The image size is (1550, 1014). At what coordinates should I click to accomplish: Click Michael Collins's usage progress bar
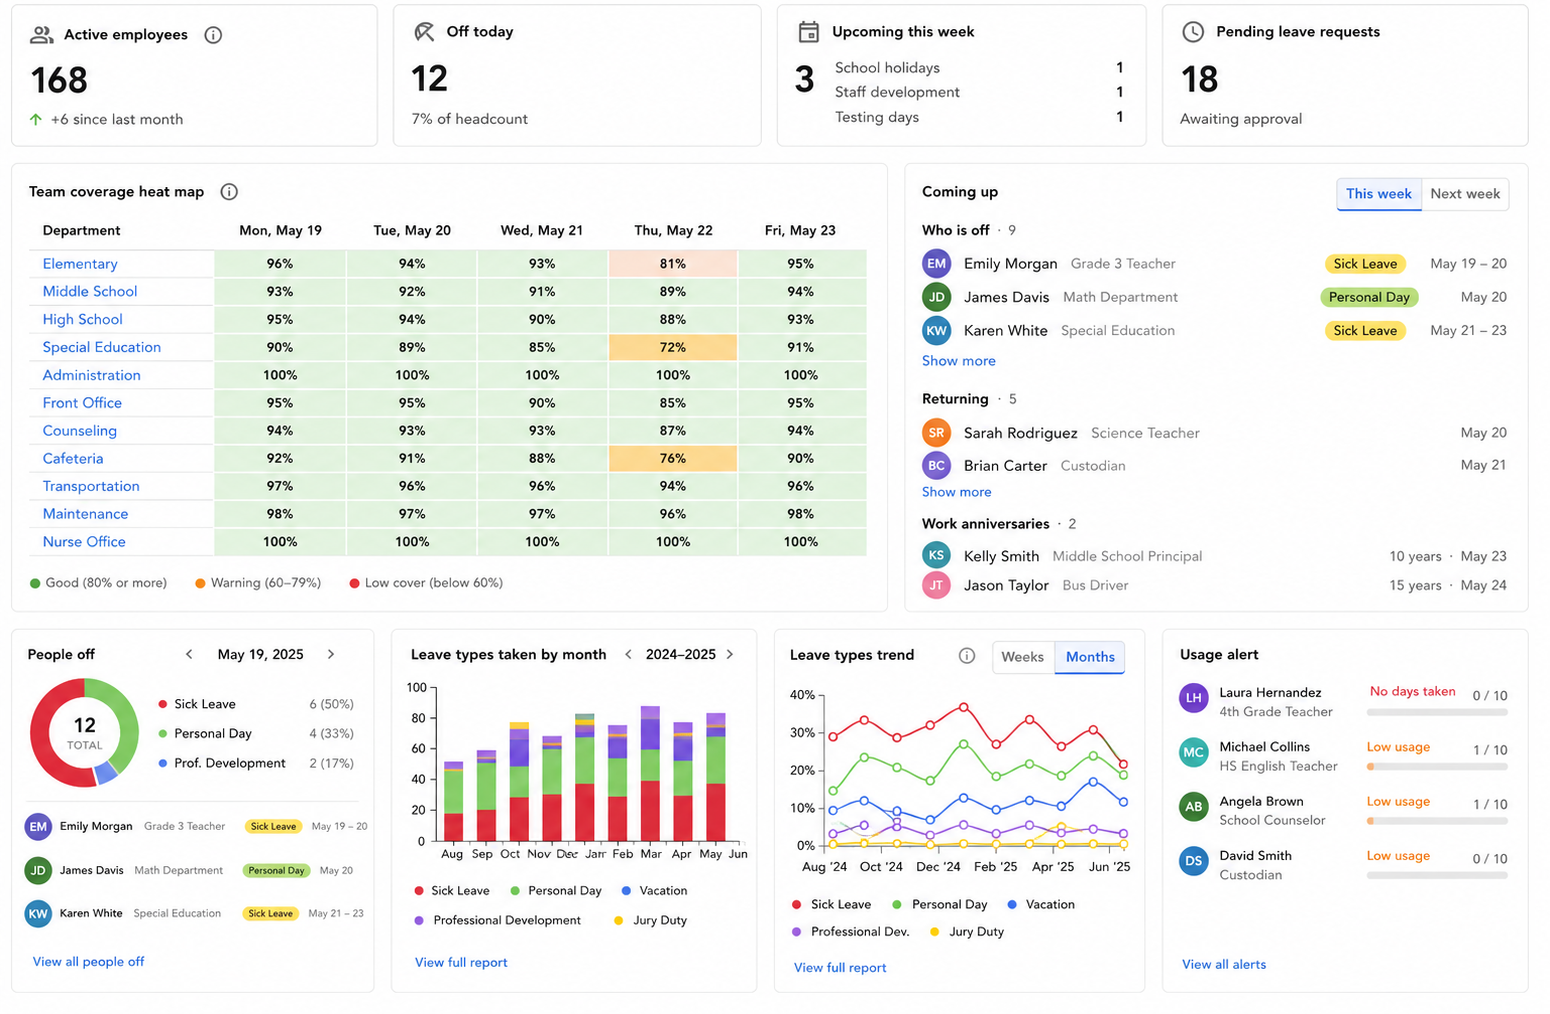tap(1437, 767)
